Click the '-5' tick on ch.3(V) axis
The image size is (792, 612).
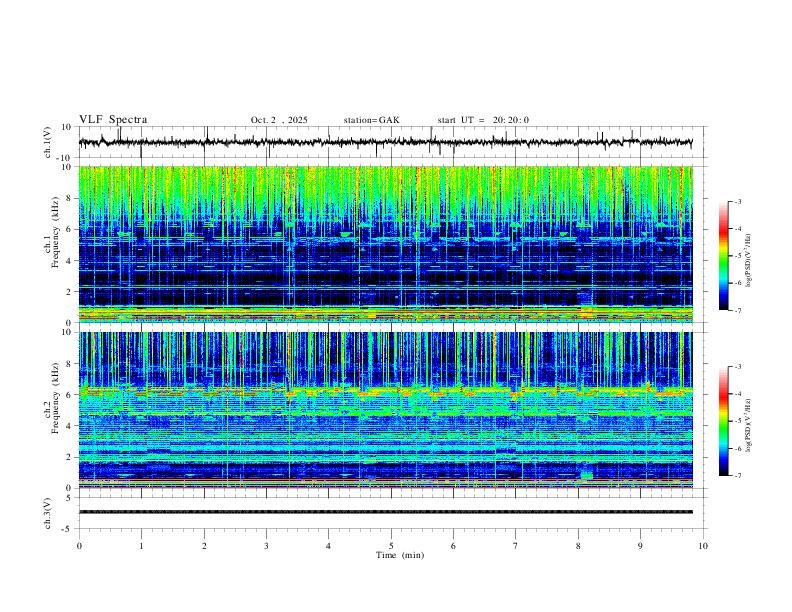tap(67, 529)
